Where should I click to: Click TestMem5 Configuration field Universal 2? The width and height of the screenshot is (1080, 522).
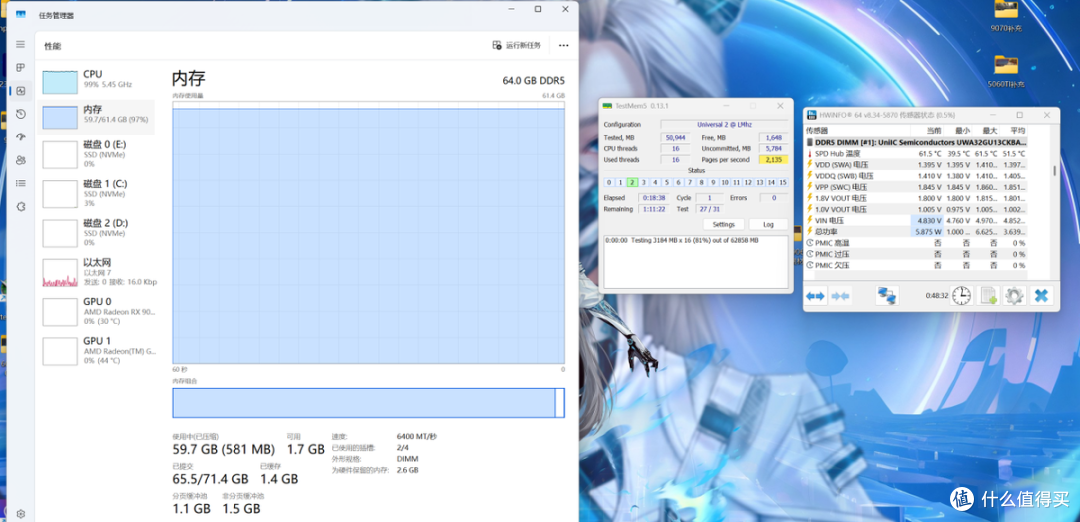pos(724,125)
